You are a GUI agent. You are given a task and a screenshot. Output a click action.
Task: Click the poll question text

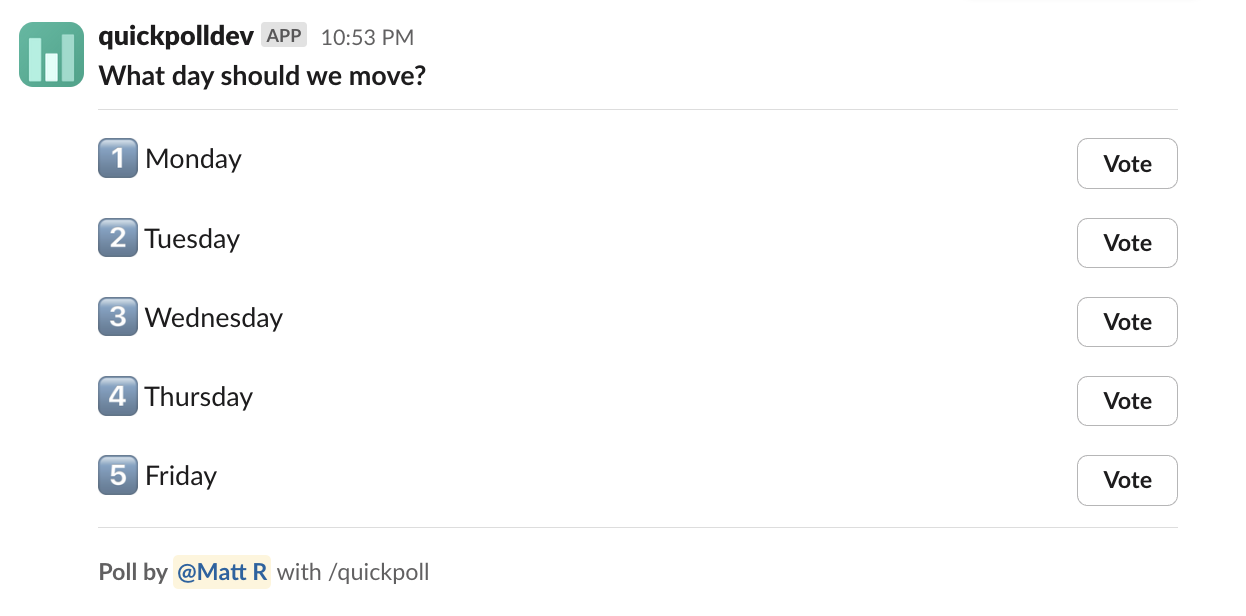[262, 75]
